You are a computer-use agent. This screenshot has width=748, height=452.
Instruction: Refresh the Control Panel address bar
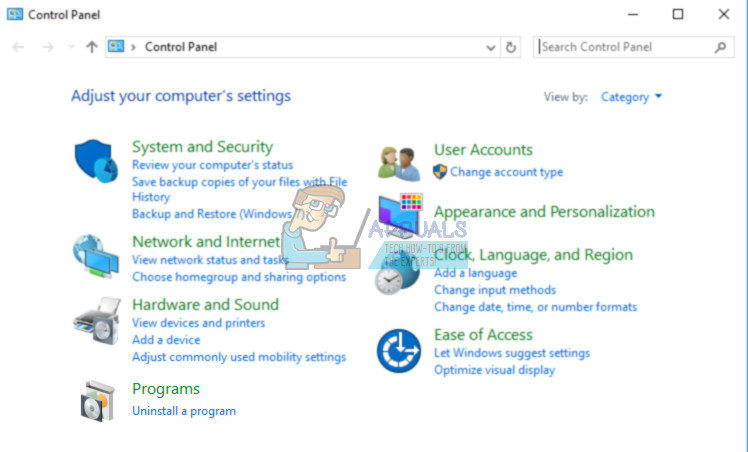pyautogui.click(x=512, y=47)
